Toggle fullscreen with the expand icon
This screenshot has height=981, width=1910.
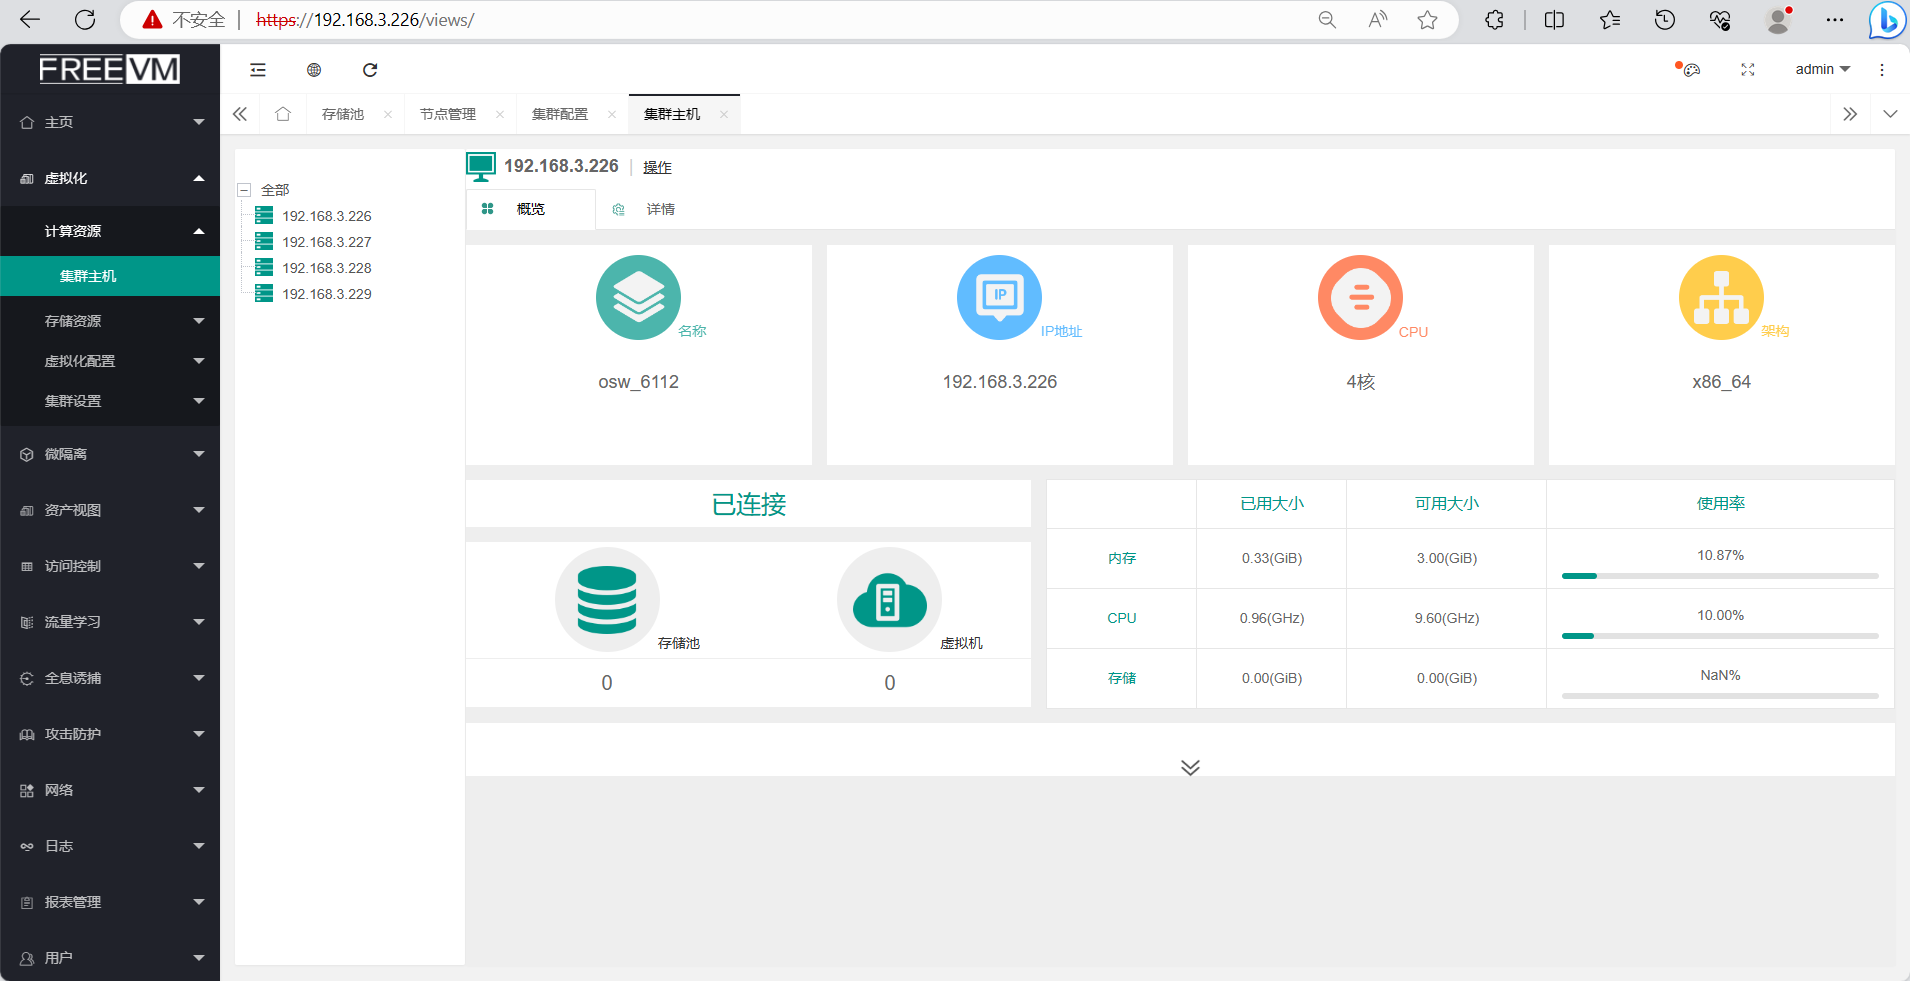(x=1748, y=70)
